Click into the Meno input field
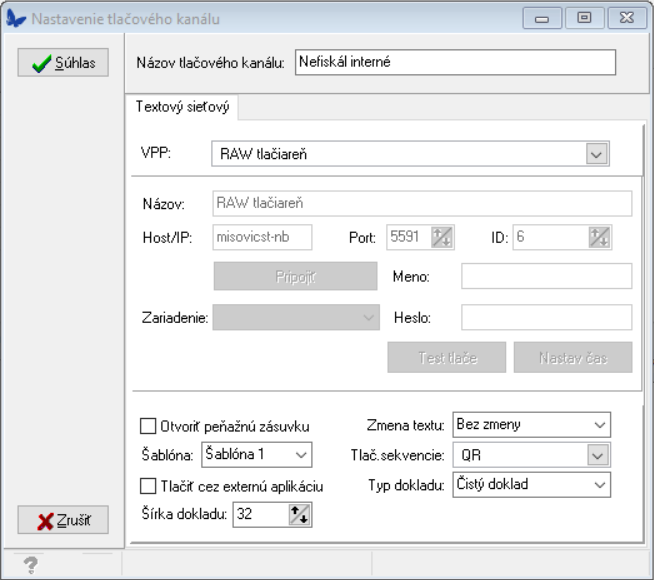Viewport: 654px width, 580px height. pos(546,276)
